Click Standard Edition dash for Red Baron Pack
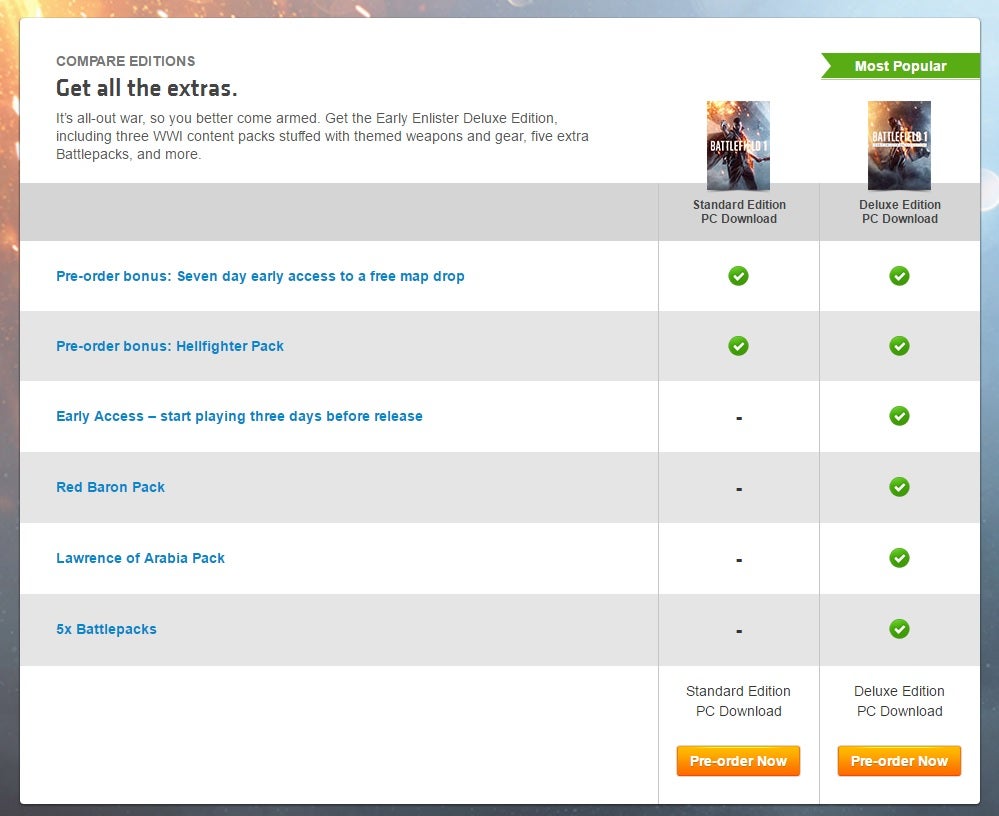This screenshot has width=999, height=816. pyautogui.click(x=739, y=489)
